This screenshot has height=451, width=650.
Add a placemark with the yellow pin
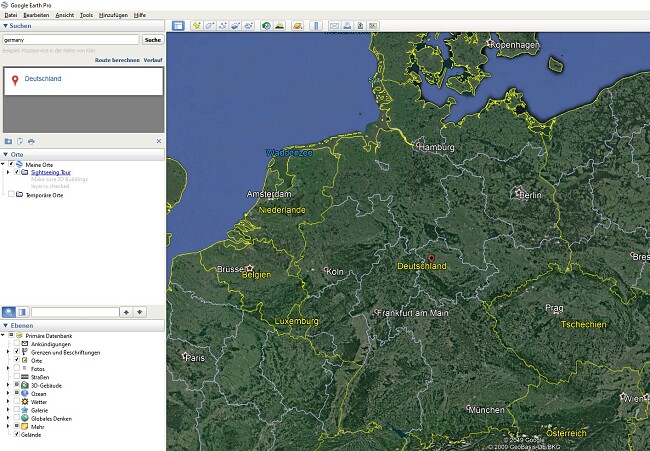tap(196, 26)
